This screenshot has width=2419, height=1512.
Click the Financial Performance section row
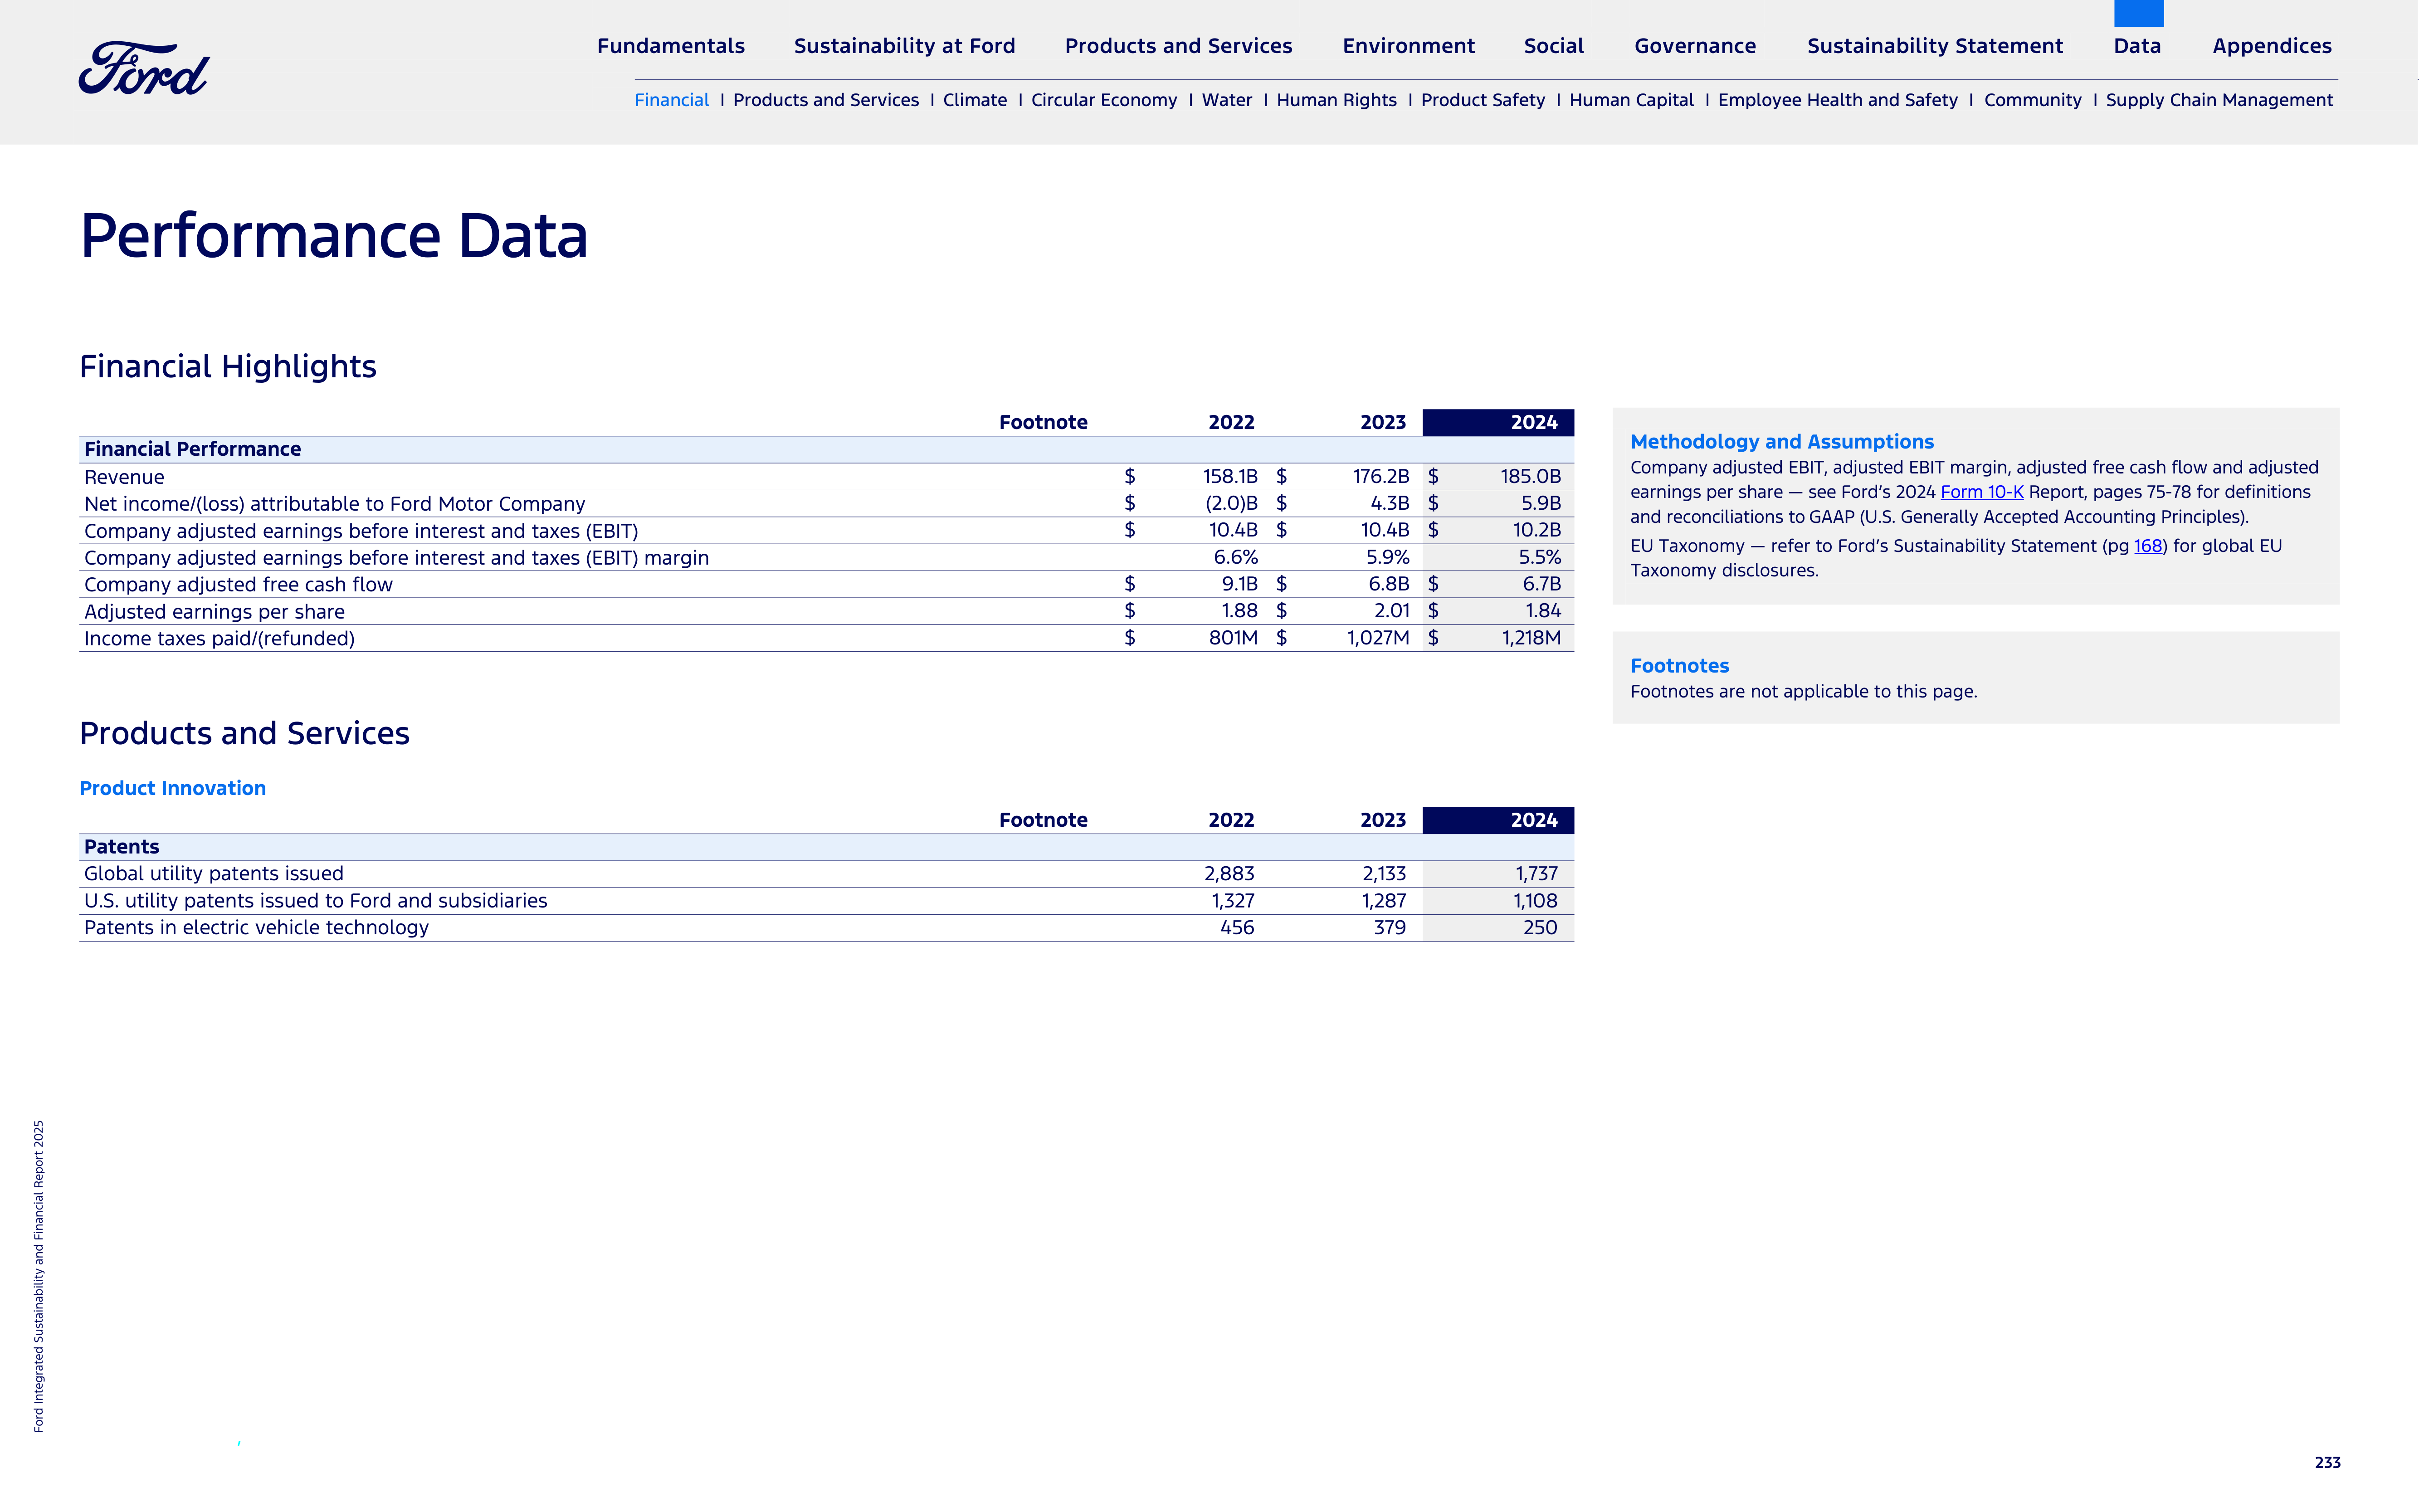[x=826, y=449]
